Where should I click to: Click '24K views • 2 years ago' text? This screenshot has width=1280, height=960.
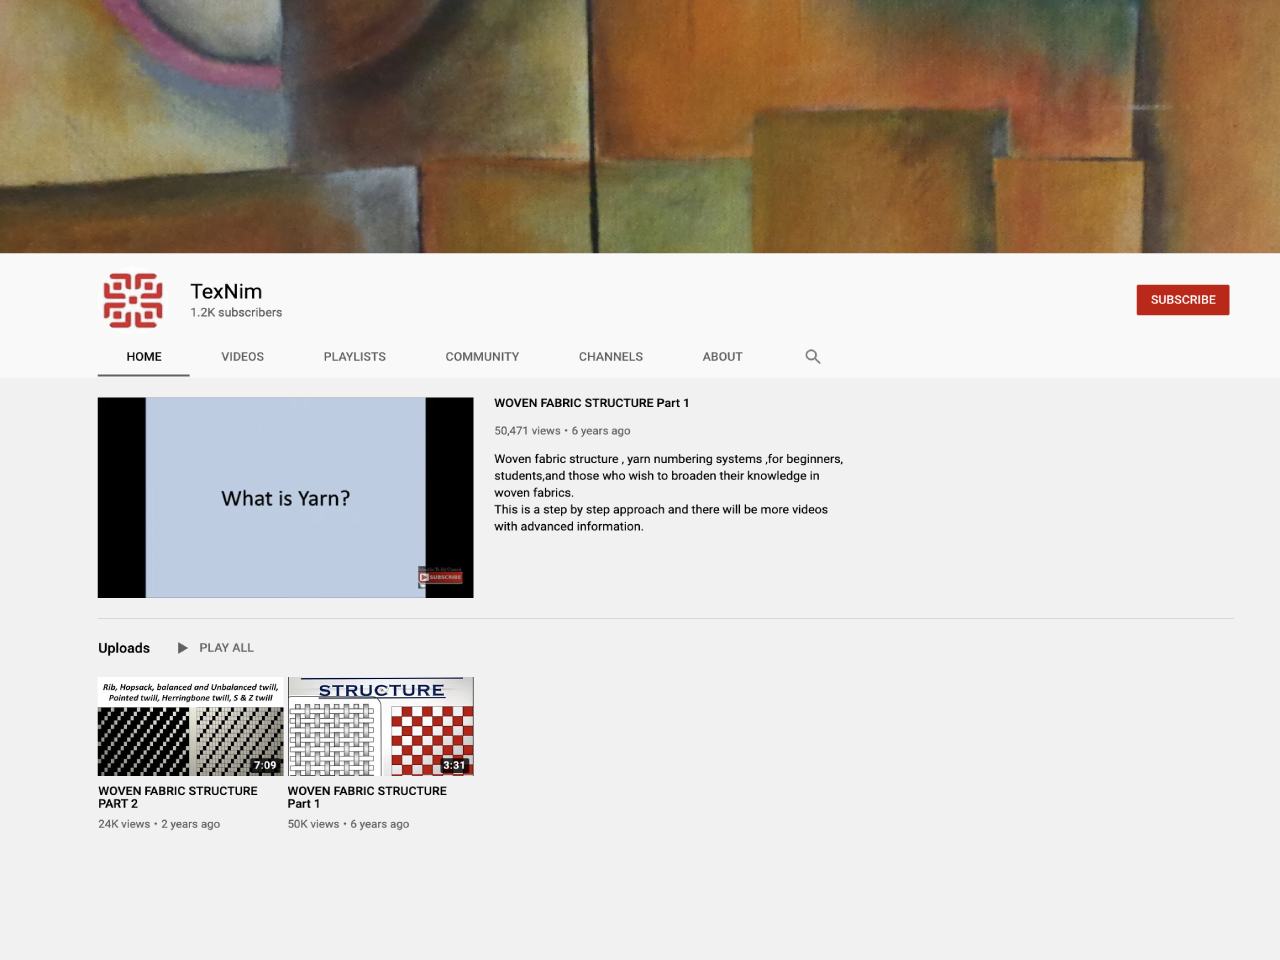[x=159, y=824]
